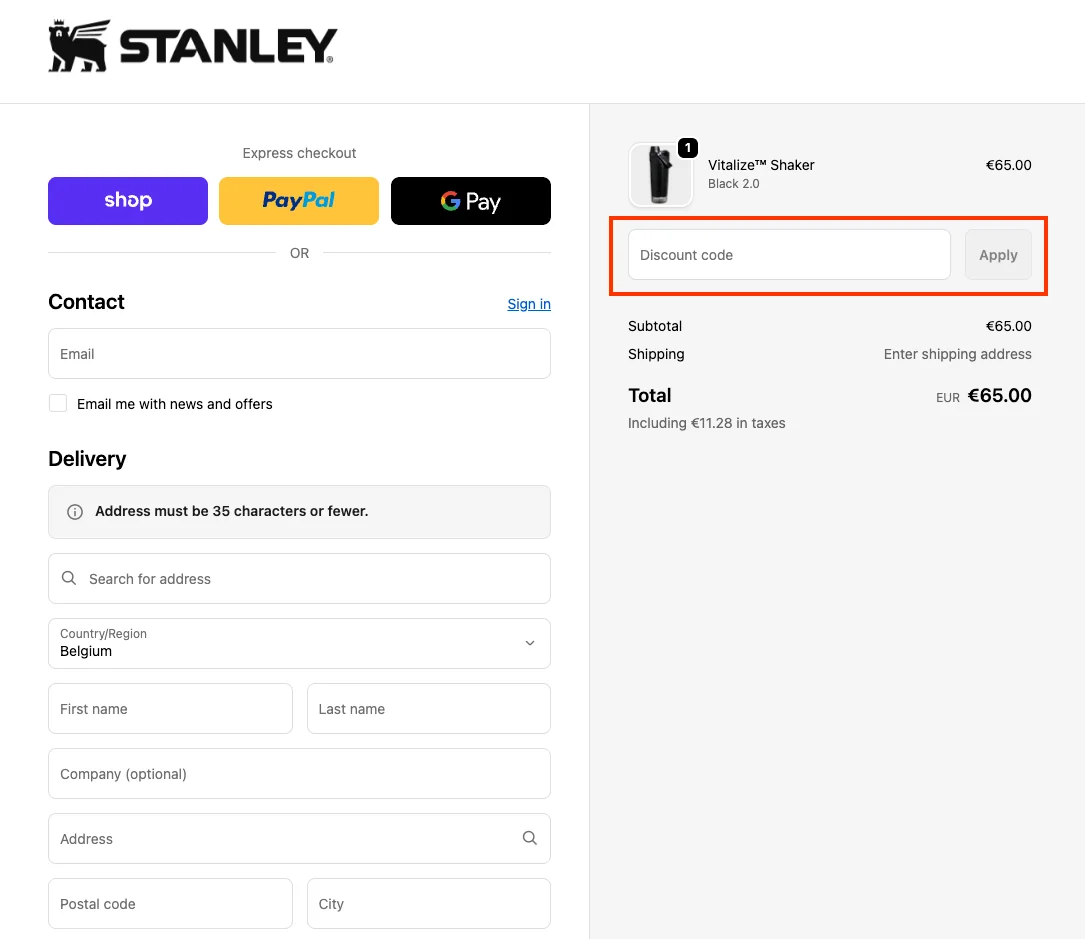
Task: Click the info icon in address notice
Action: click(x=75, y=511)
